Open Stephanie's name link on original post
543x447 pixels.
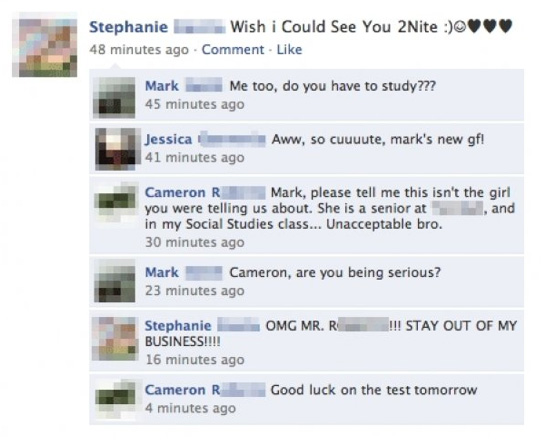[x=128, y=27]
